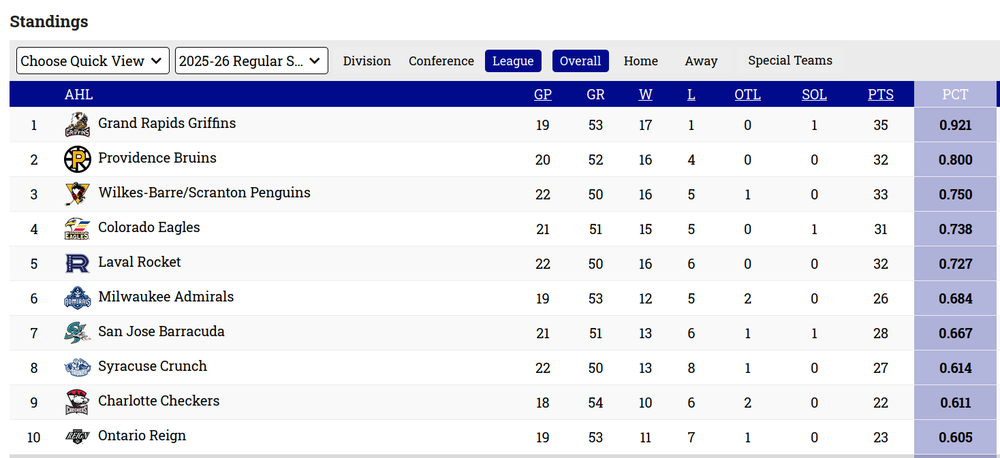1000x458 pixels.
Task: Click the Syracuse Crunch team logo
Action: (77, 367)
